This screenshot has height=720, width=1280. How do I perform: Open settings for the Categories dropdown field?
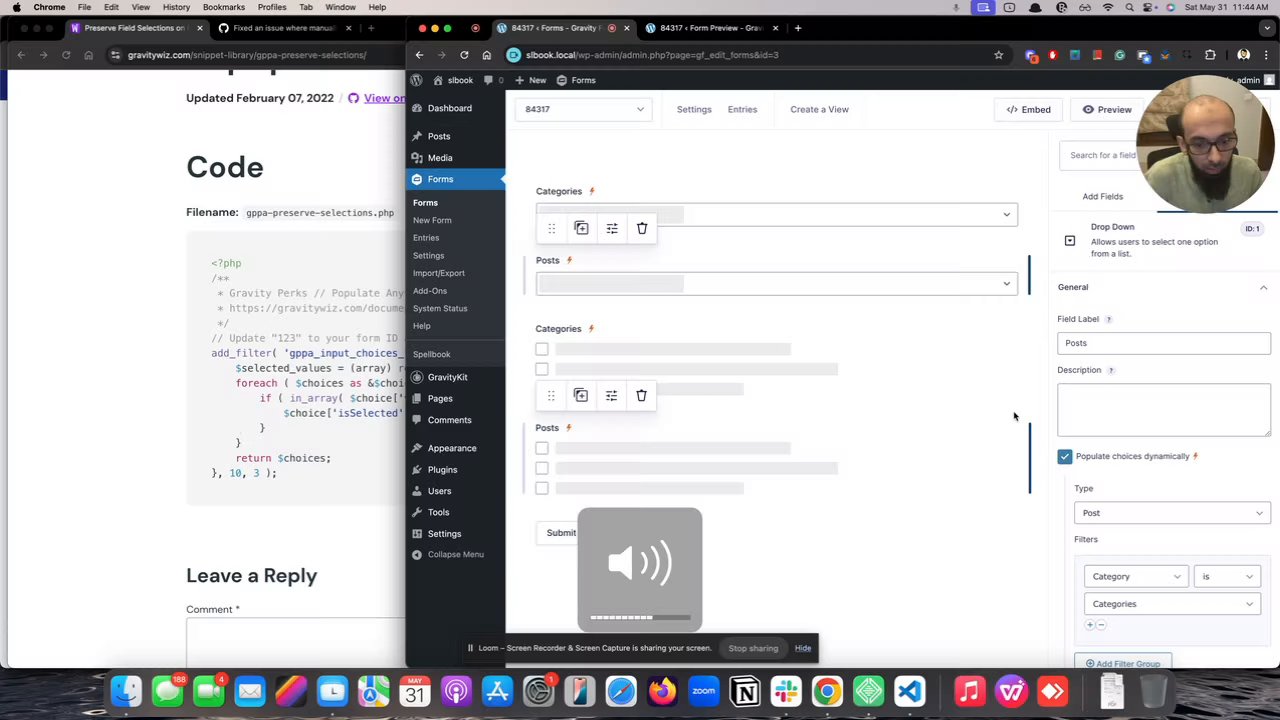[x=612, y=228]
